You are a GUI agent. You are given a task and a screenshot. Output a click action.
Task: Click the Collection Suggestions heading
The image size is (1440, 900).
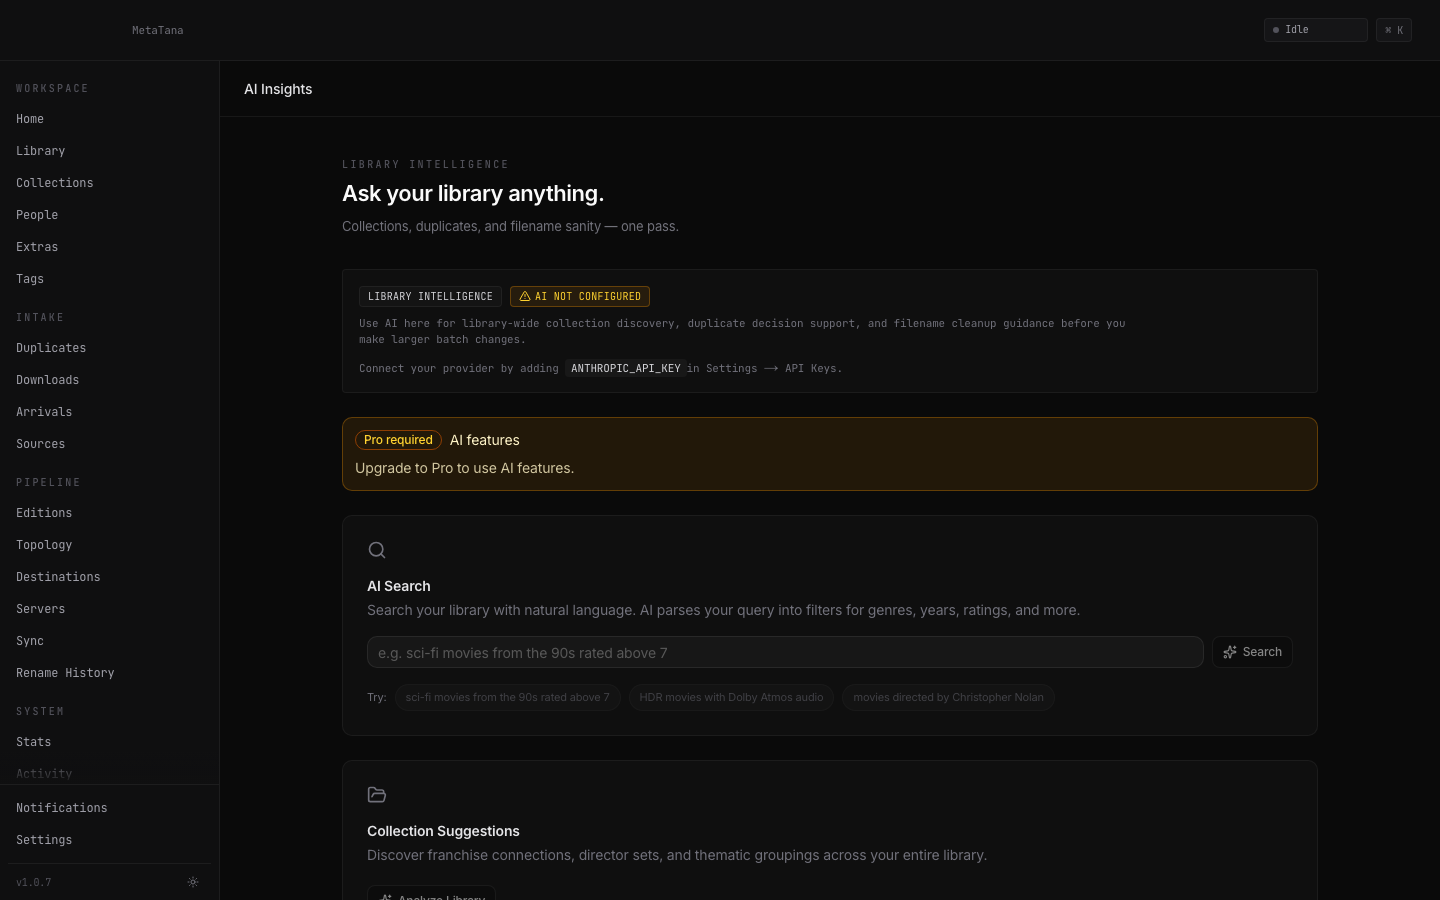443,831
